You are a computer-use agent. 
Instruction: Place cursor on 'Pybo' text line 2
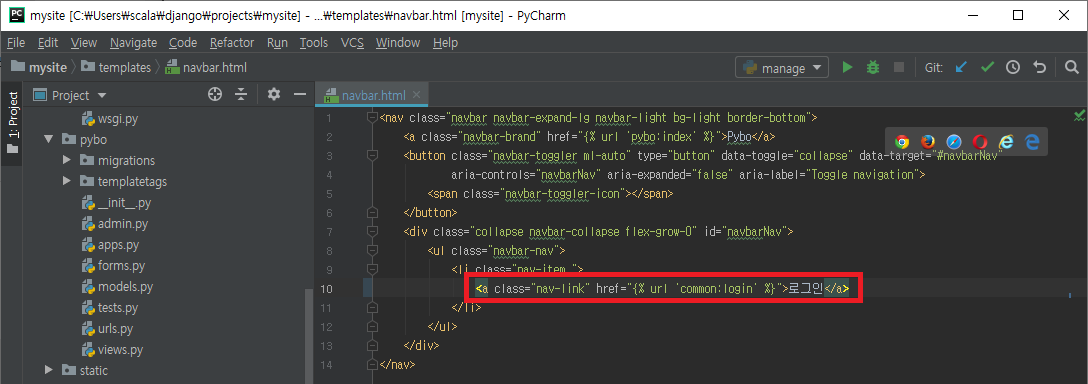click(x=739, y=137)
